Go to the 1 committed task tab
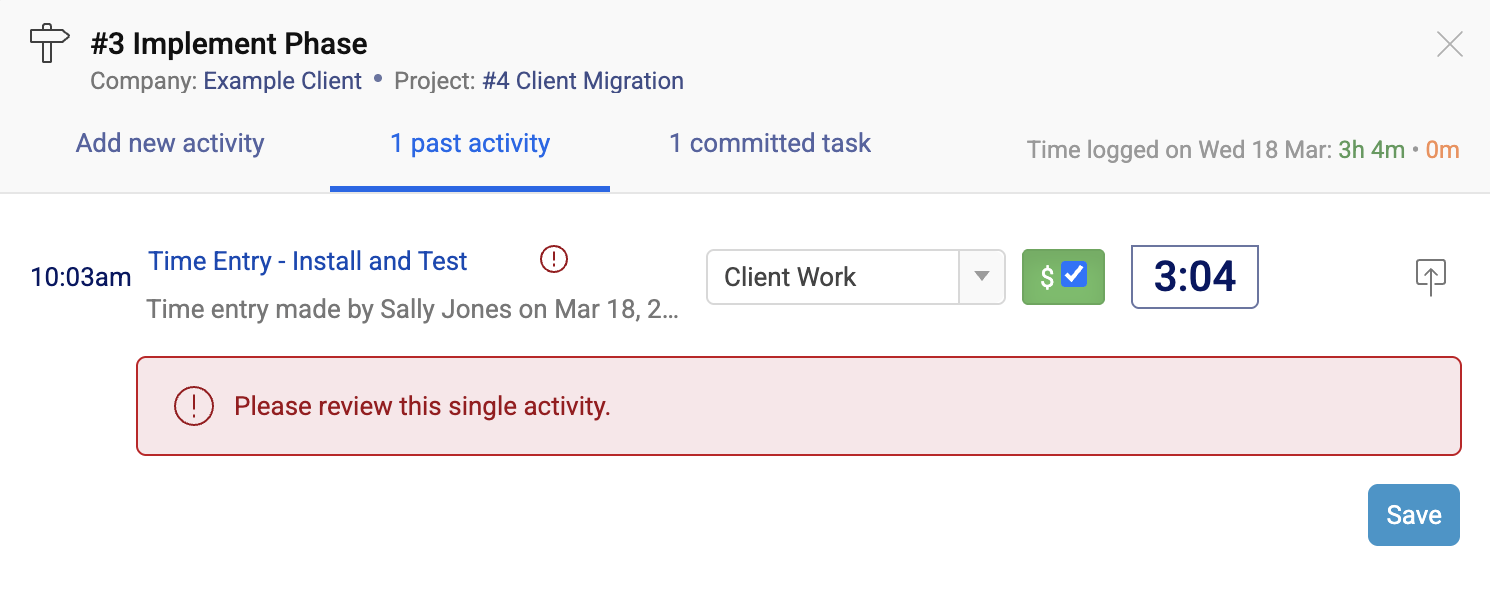This screenshot has height=612, width=1490. [770, 143]
